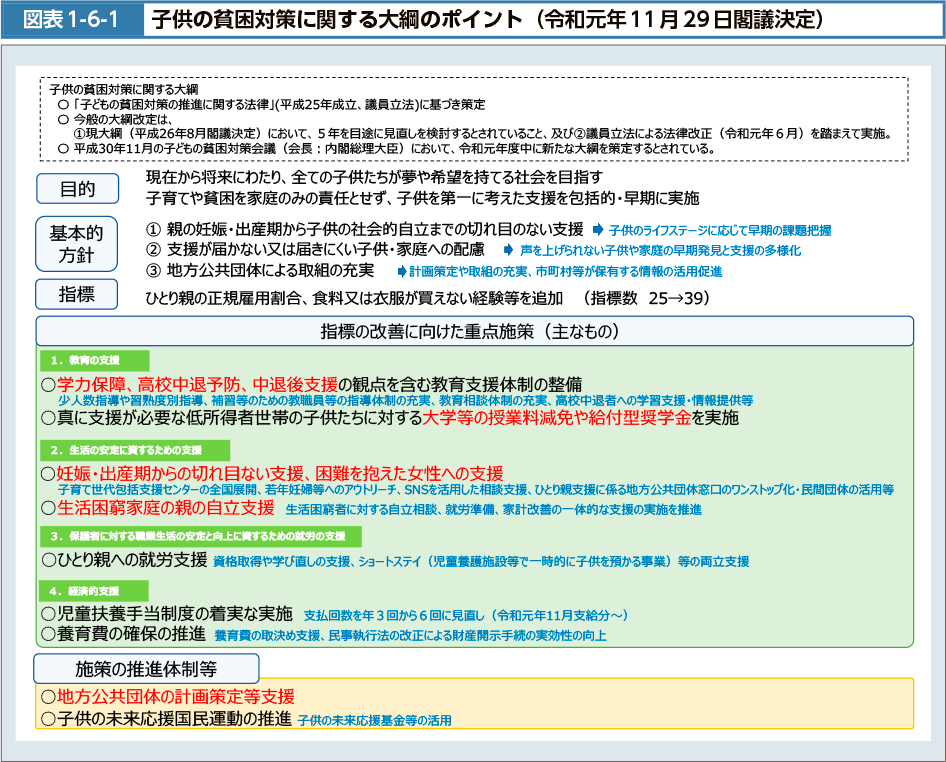Click the blue arrow before 子供のライフステージに応じて早期の課題把握

coord(598,230)
